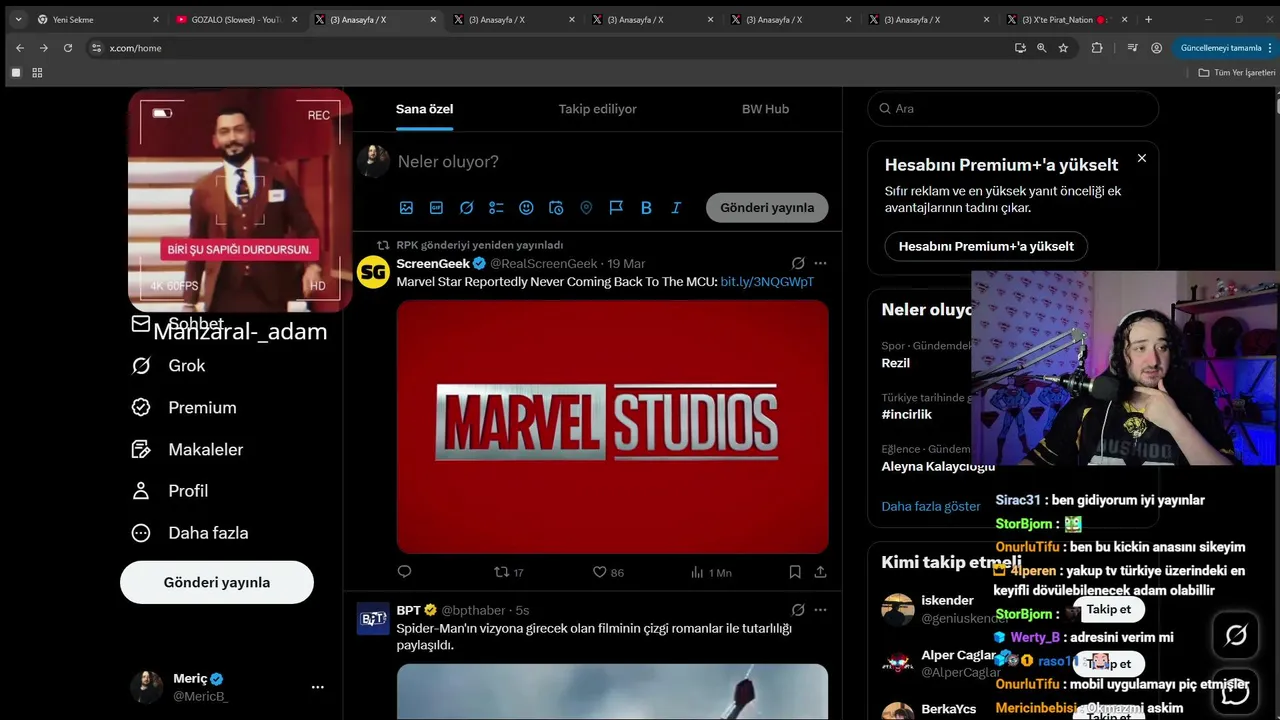Viewport: 1280px width, 720px height.
Task: Open the floating Grok button
Action: pos(1236,635)
